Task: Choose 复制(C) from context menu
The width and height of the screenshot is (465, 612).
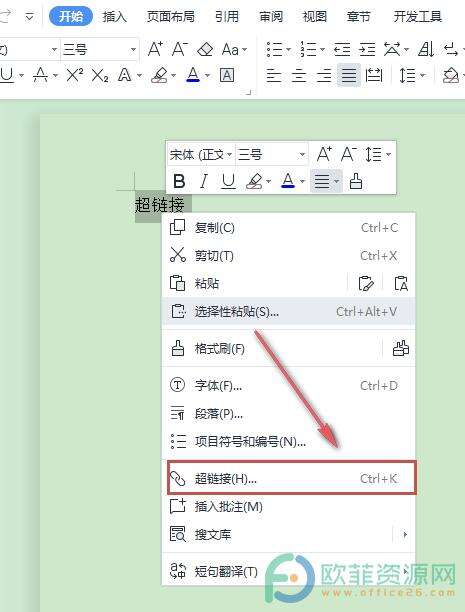Action: click(x=289, y=228)
